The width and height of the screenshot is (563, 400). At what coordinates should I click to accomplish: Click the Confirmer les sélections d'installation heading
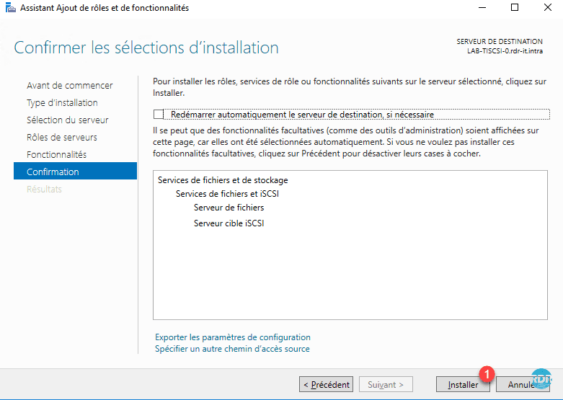point(146,48)
